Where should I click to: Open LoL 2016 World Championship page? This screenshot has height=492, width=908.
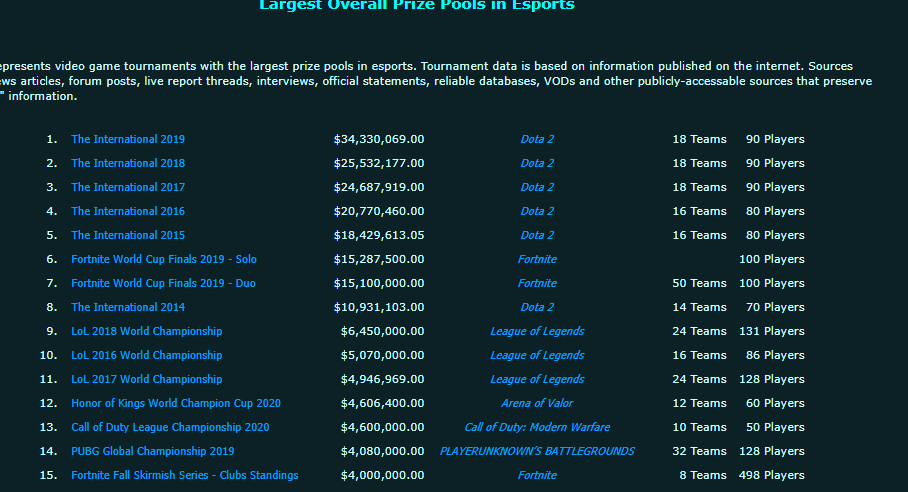pyautogui.click(x=147, y=355)
